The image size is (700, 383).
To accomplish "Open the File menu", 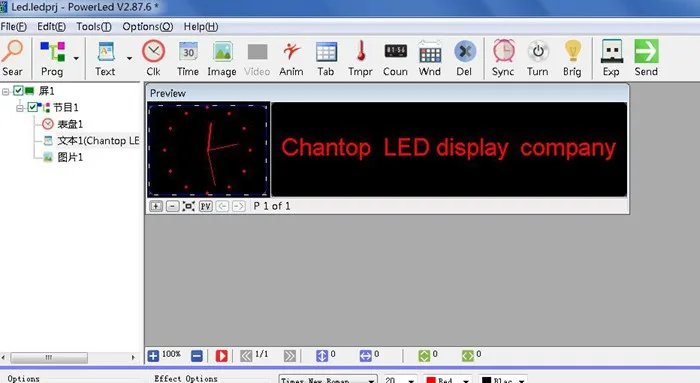I will pyautogui.click(x=13, y=27).
